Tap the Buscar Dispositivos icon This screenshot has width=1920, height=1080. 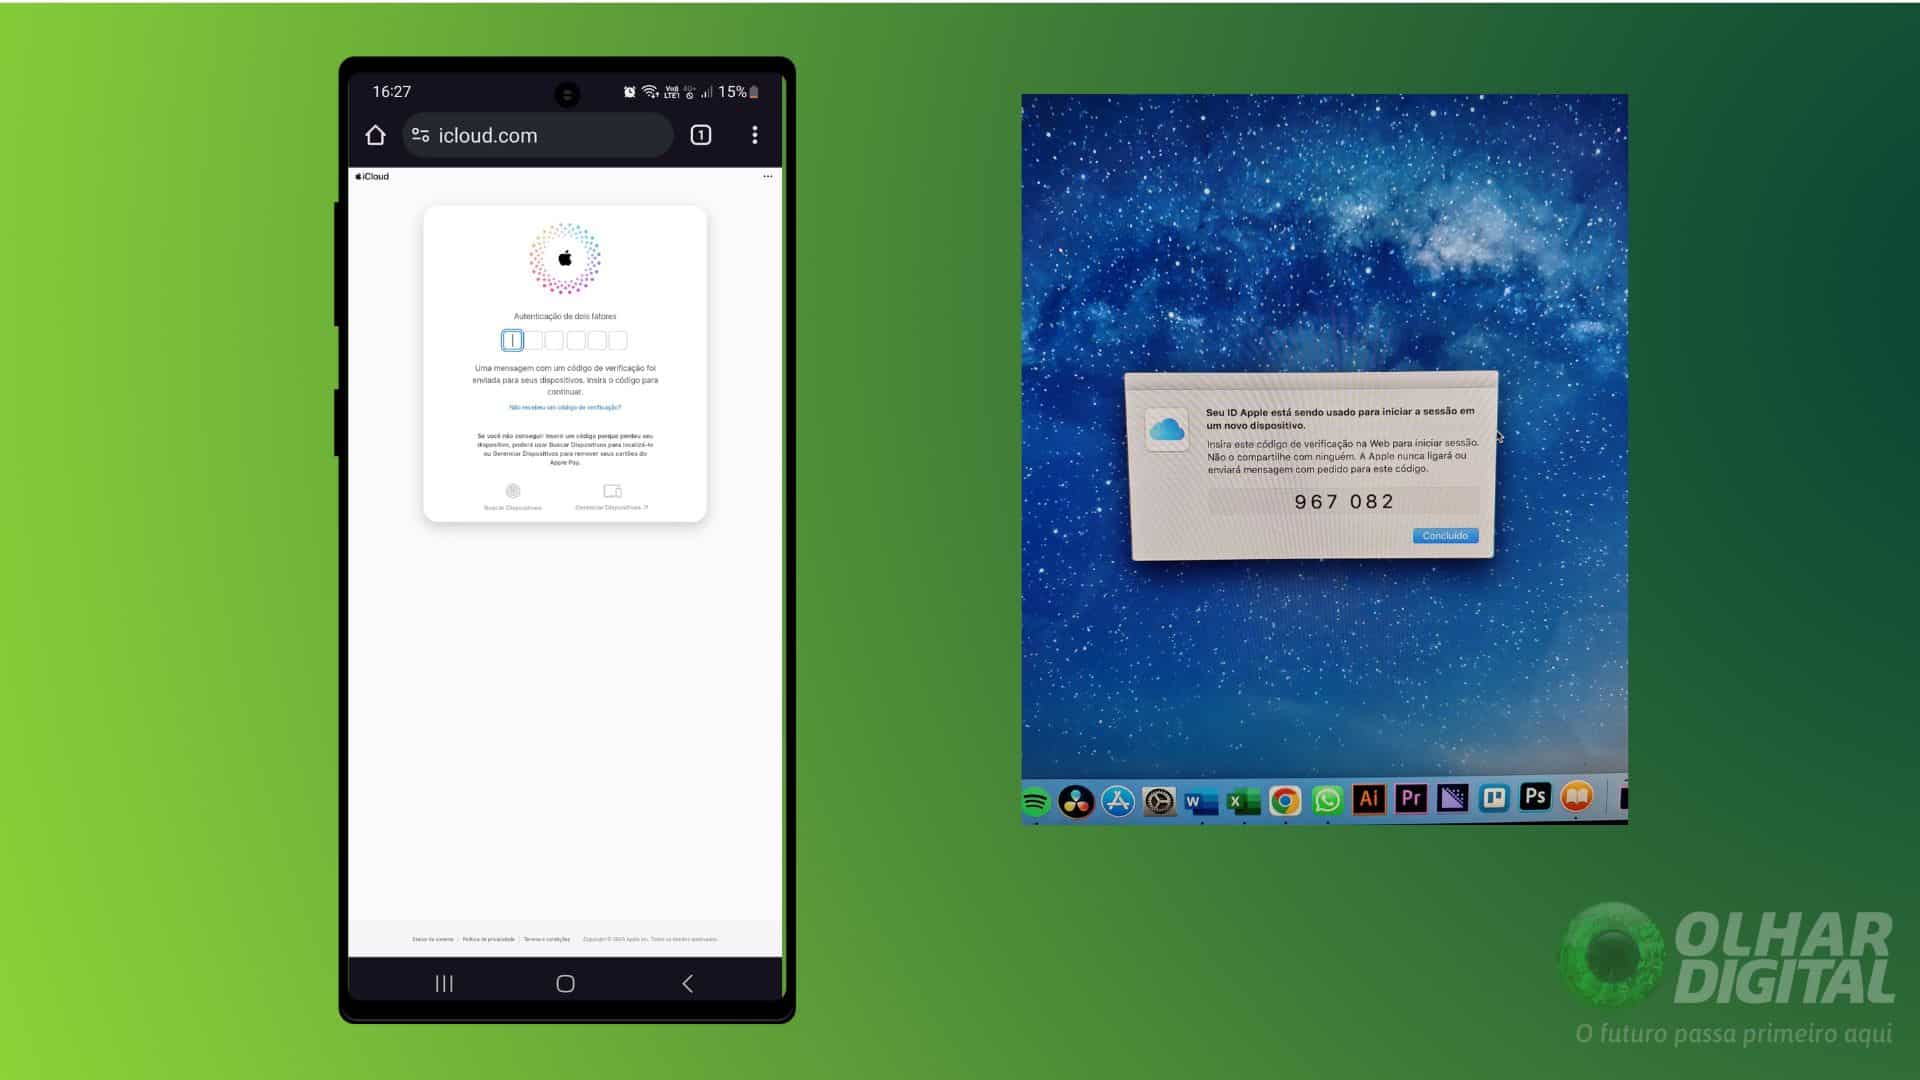pos(513,491)
